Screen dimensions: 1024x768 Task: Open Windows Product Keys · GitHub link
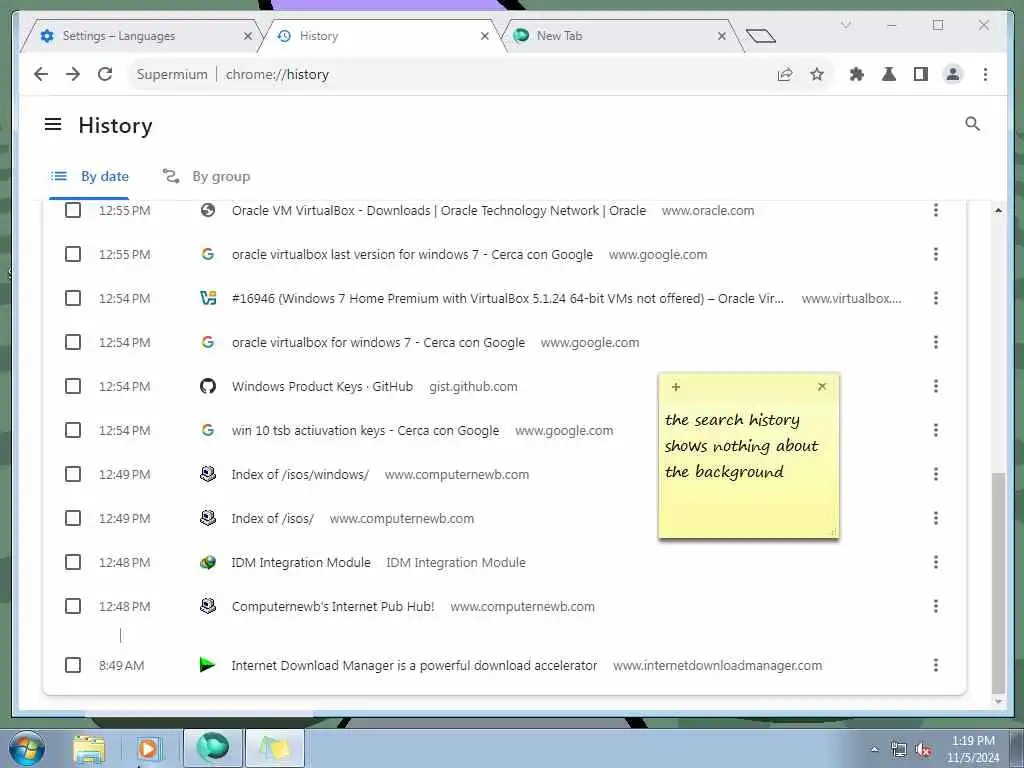coord(322,386)
